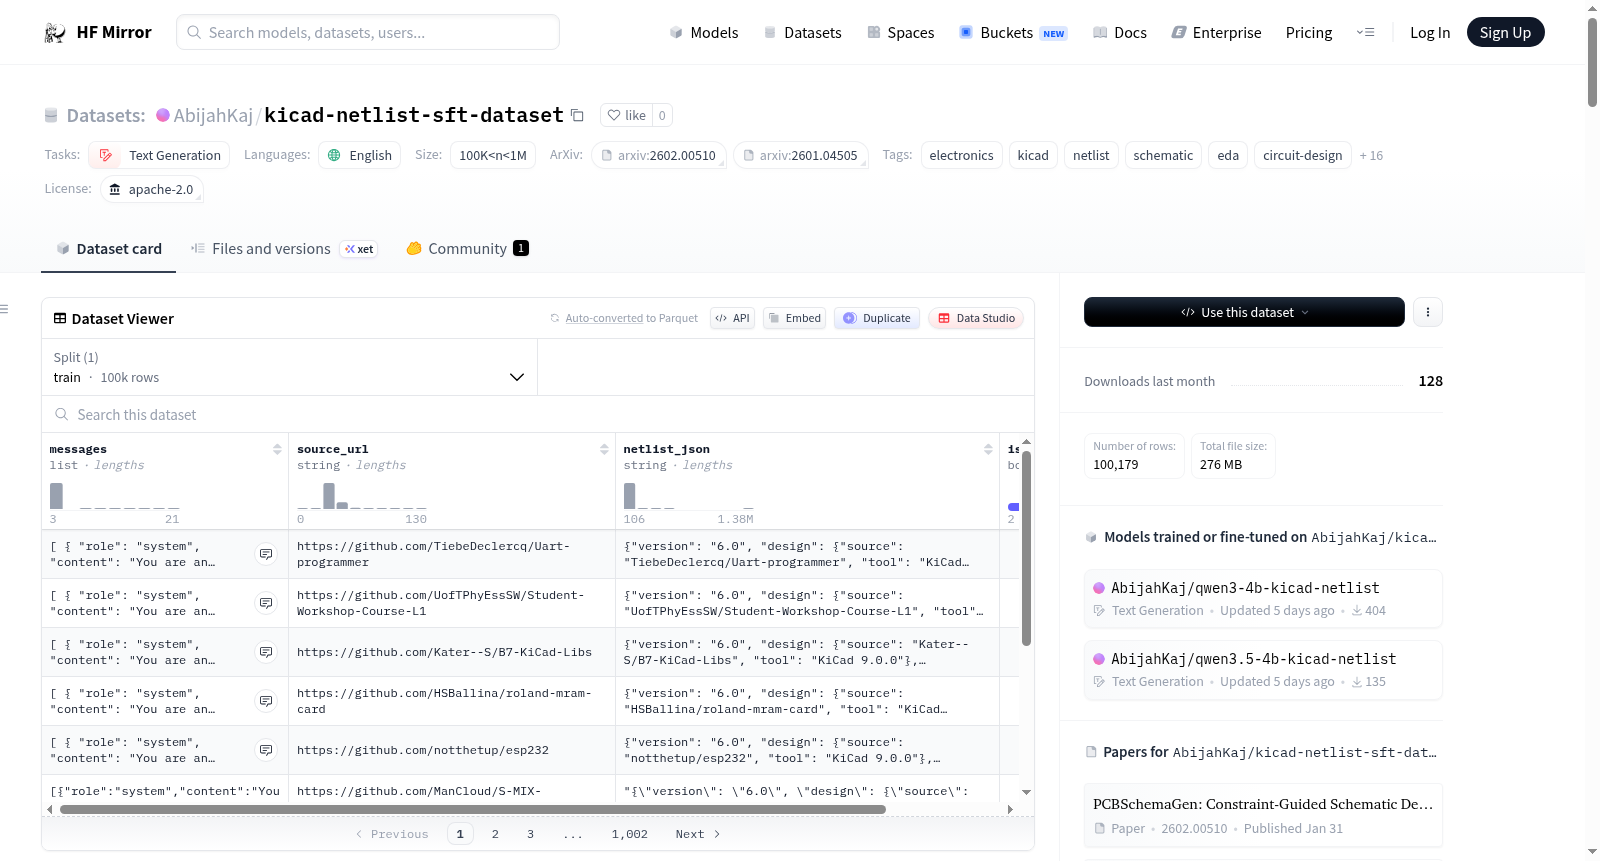
Task: Open Enterprise in the navbar
Action: (x=1216, y=33)
